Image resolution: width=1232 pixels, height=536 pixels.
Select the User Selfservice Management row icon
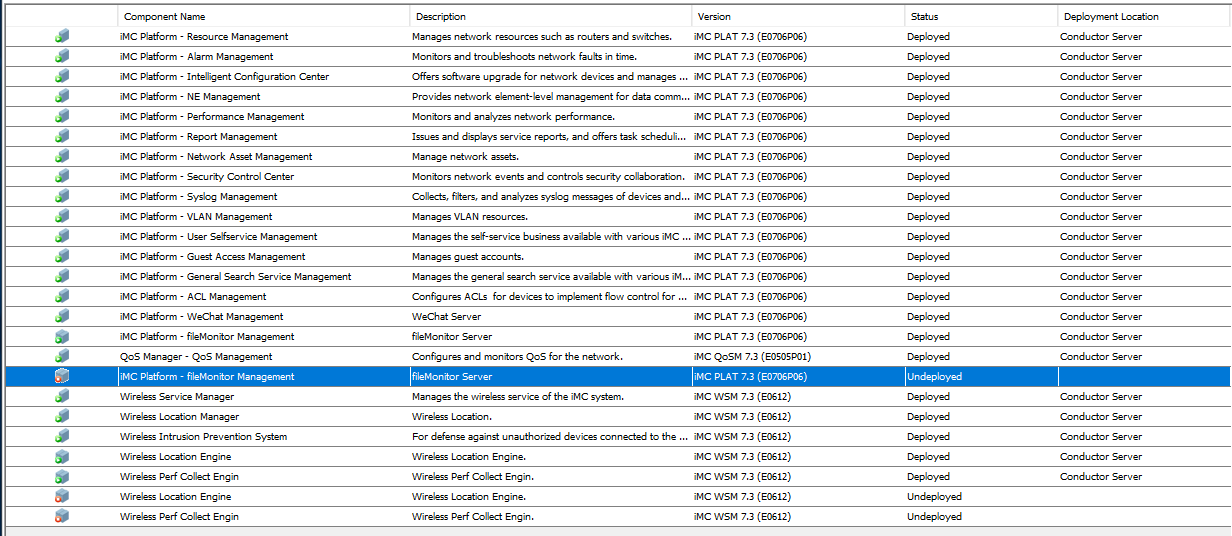click(x=62, y=237)
